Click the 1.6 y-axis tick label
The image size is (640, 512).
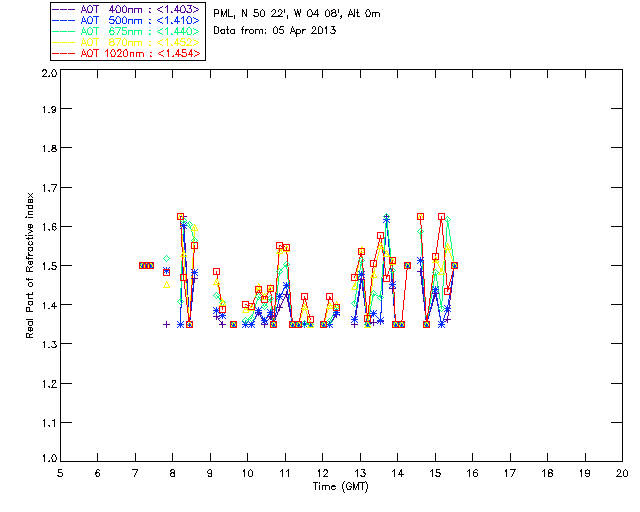tap(49, 227)
